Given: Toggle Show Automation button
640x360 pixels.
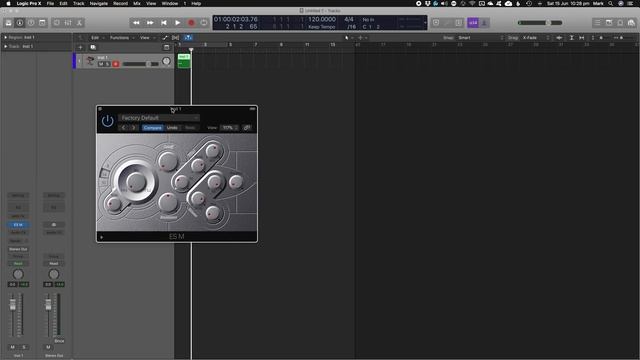Looking at the screenshot, I should pos(165,38).
